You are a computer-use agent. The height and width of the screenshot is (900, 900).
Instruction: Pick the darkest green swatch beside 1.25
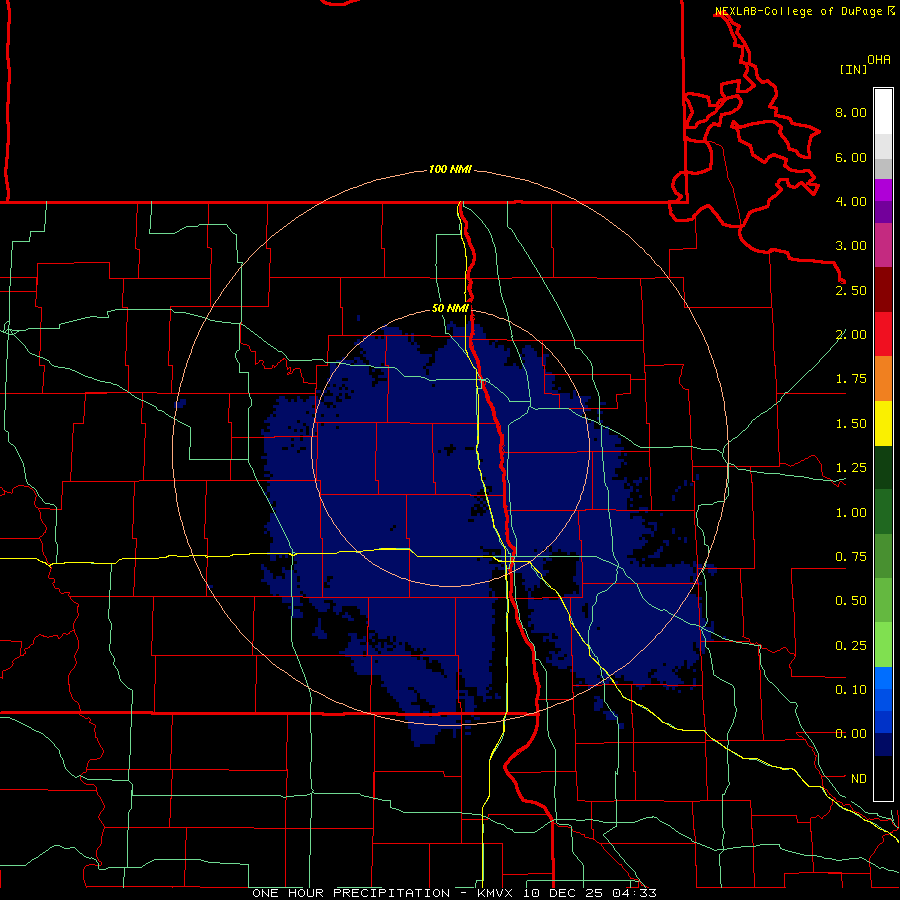[883, 468]
